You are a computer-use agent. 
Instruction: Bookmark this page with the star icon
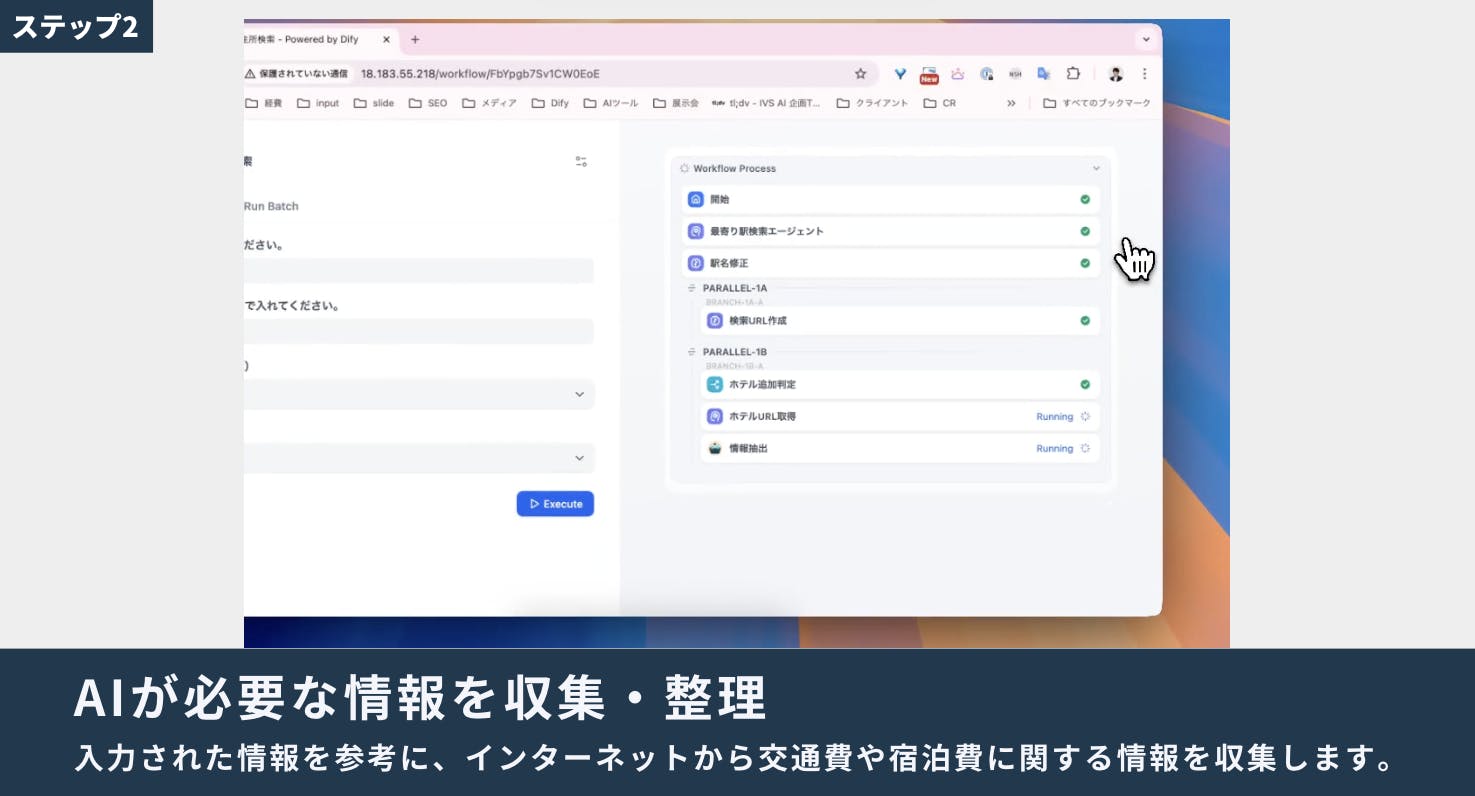click(860, 74)
